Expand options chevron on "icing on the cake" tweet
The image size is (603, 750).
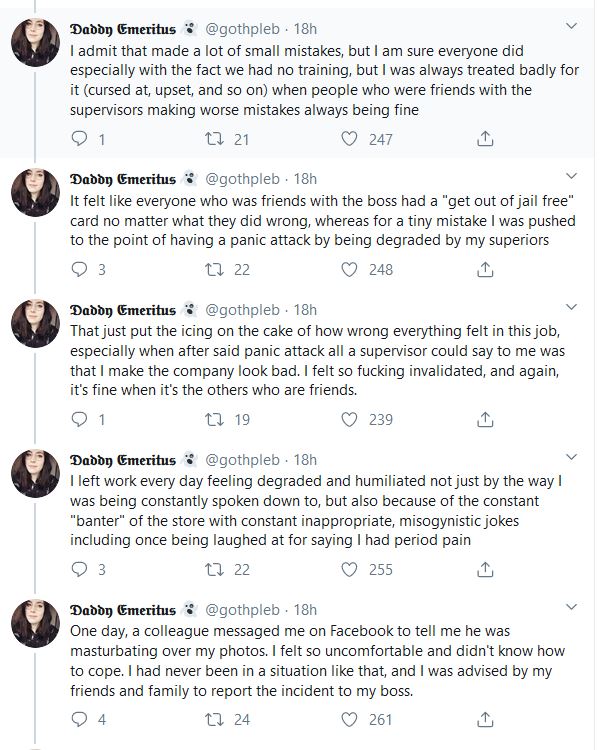click(571, 307)
